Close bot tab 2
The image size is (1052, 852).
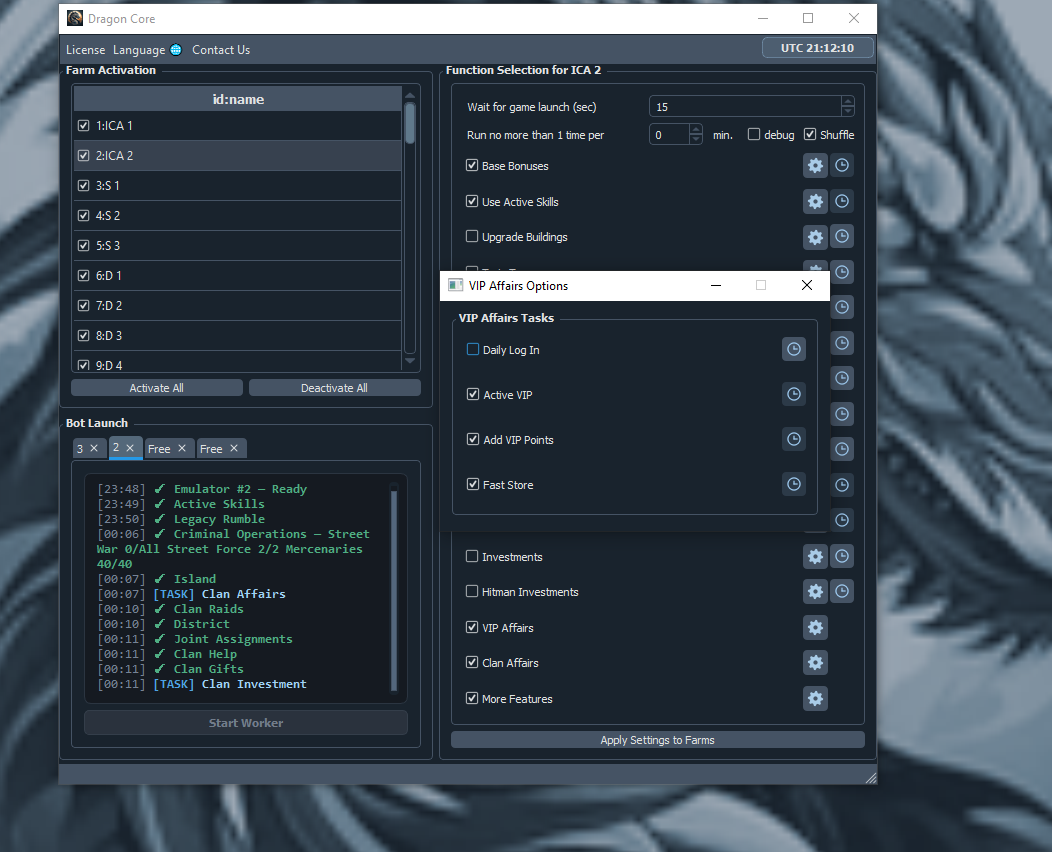coord(130,447)
